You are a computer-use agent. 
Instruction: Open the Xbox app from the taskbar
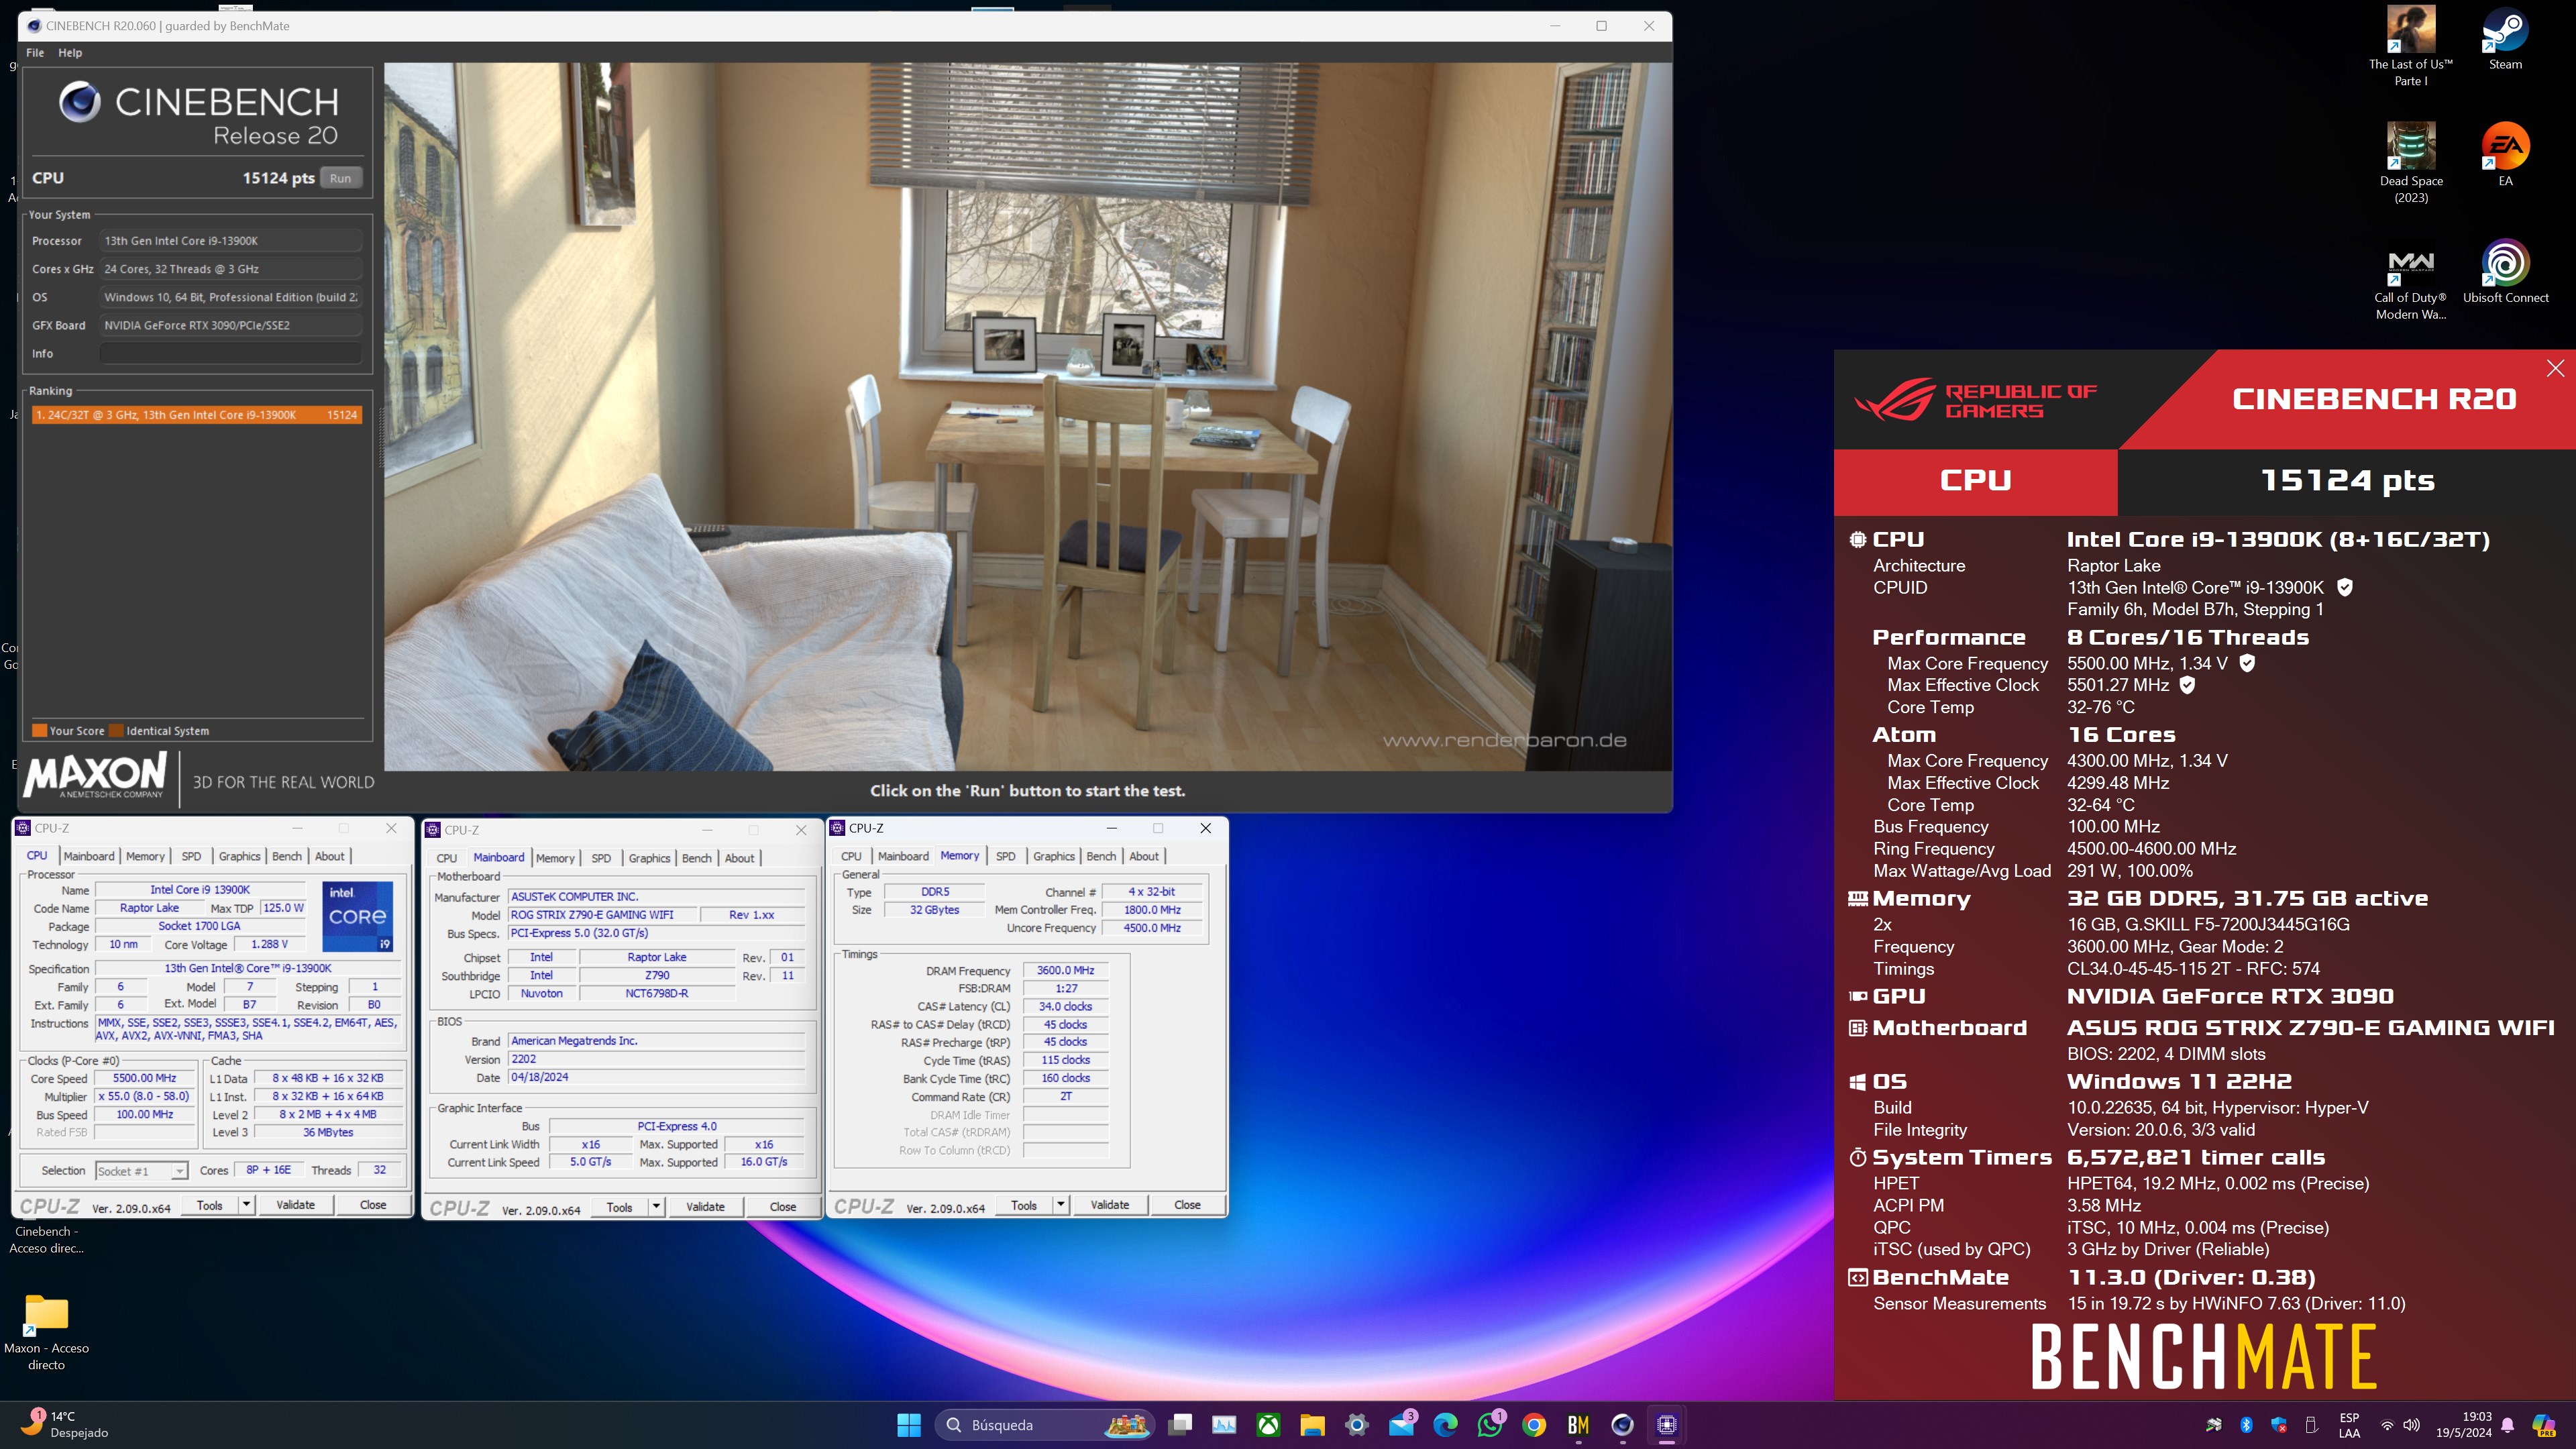[x=1268, y=1425]
